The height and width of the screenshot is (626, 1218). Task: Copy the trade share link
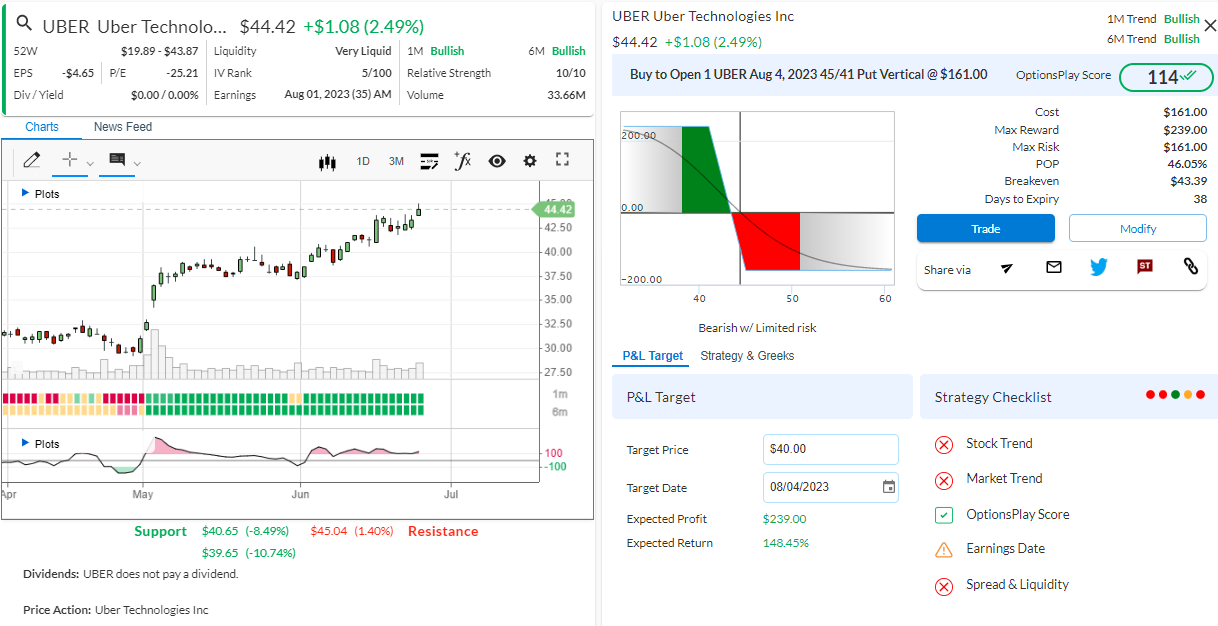(x=1190, y=267)
